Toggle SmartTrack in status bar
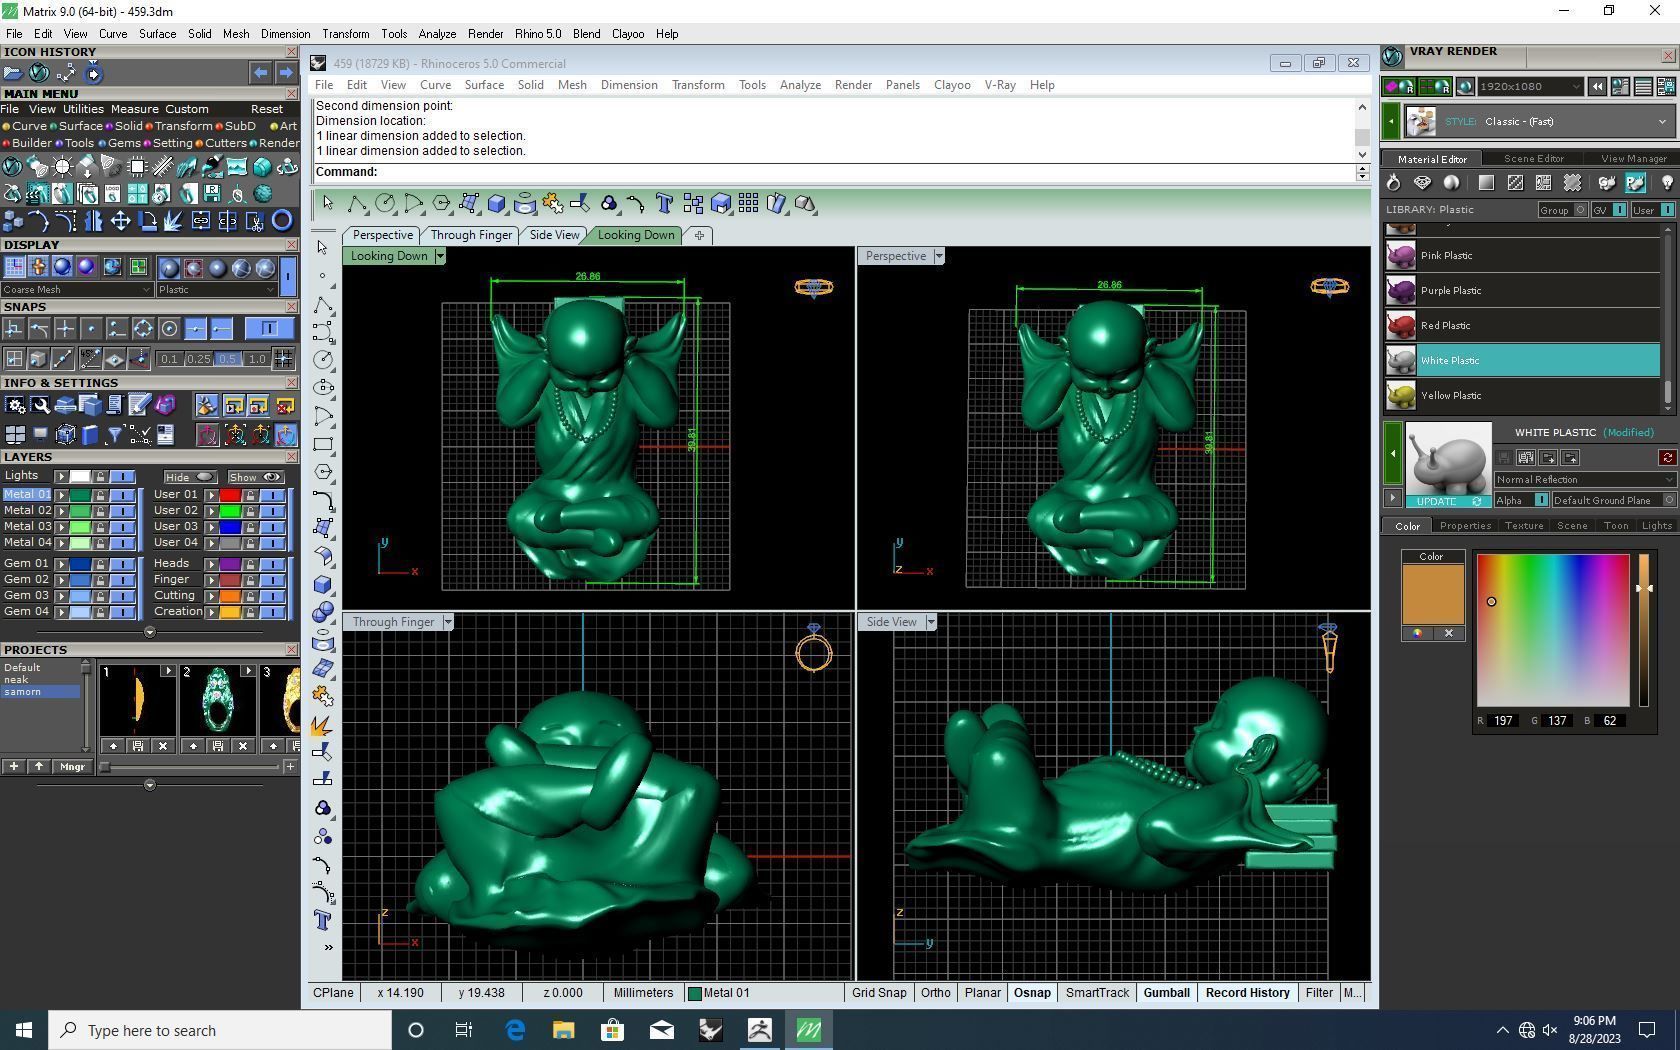This screenshot has height=1050, width=1680. [x=1097, y=993]
